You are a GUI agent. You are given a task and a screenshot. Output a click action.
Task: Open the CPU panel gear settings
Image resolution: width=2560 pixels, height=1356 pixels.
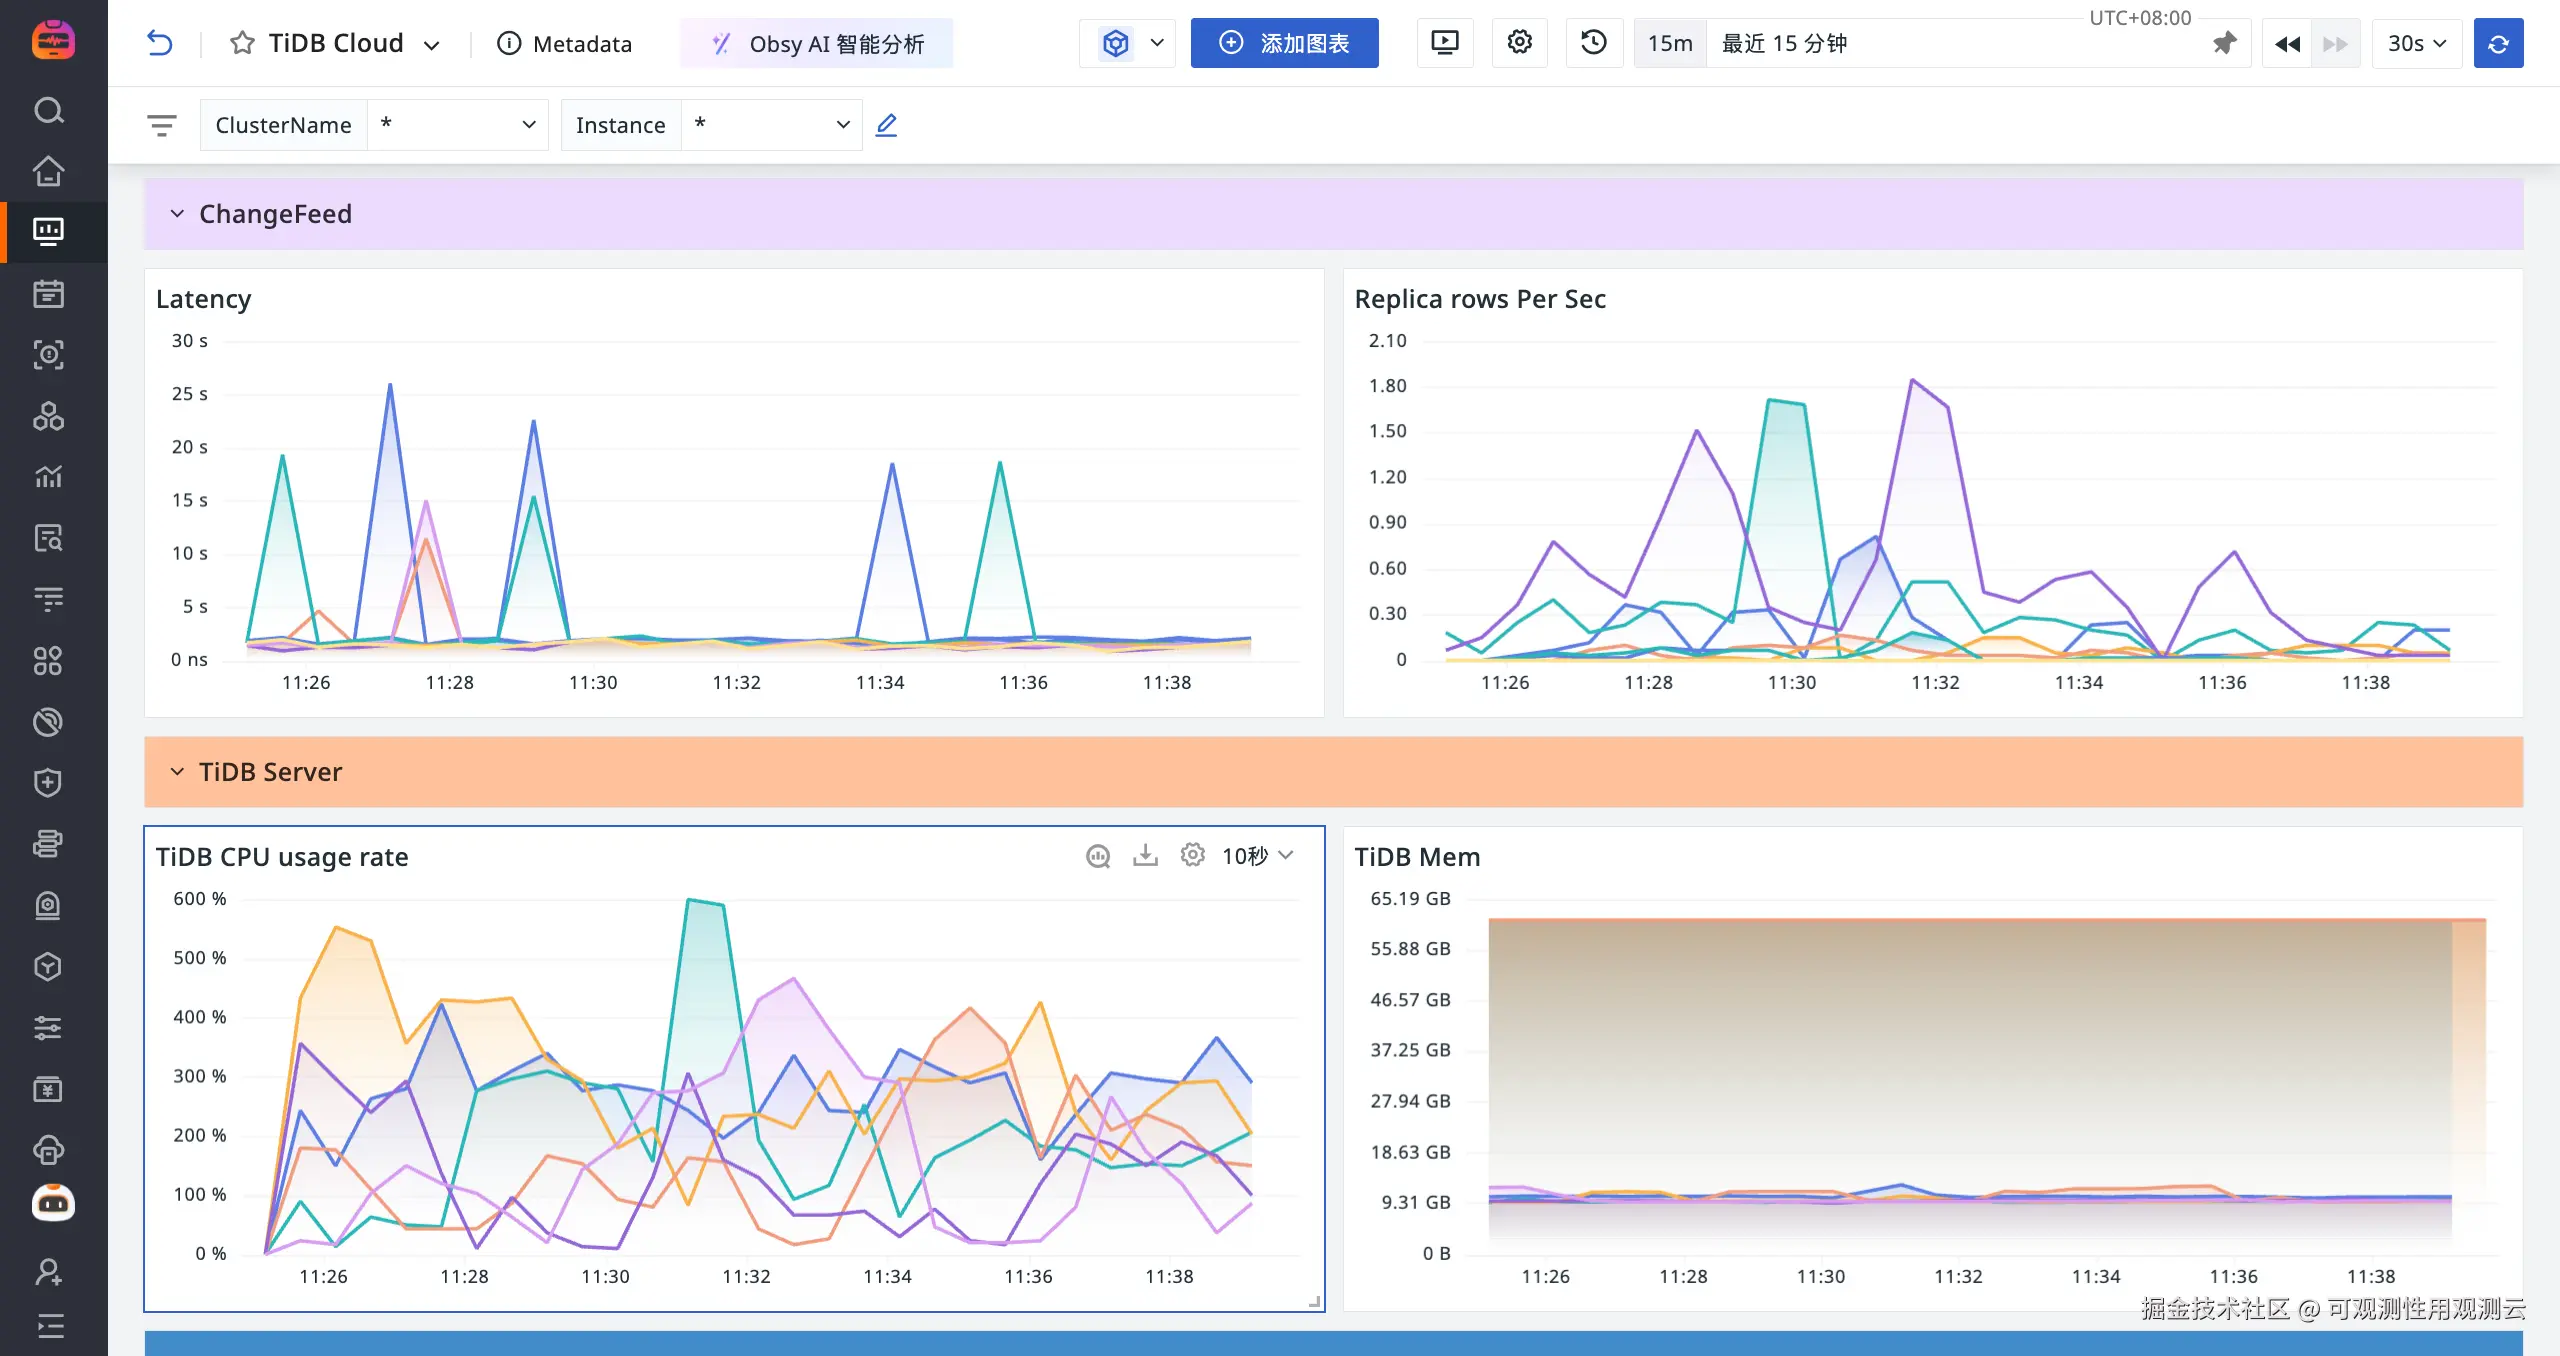(1192, 856)
